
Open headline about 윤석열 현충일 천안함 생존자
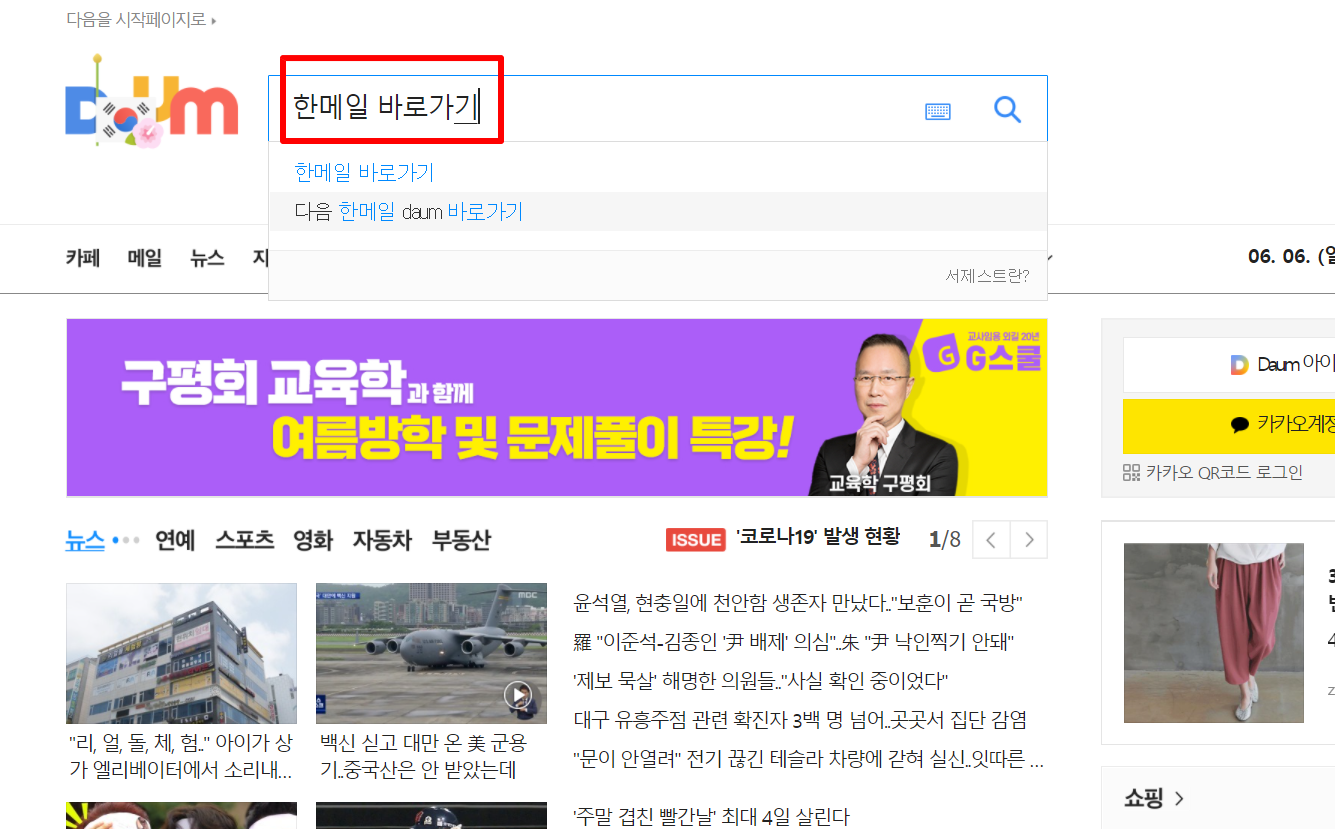click(x=798, y=603)
